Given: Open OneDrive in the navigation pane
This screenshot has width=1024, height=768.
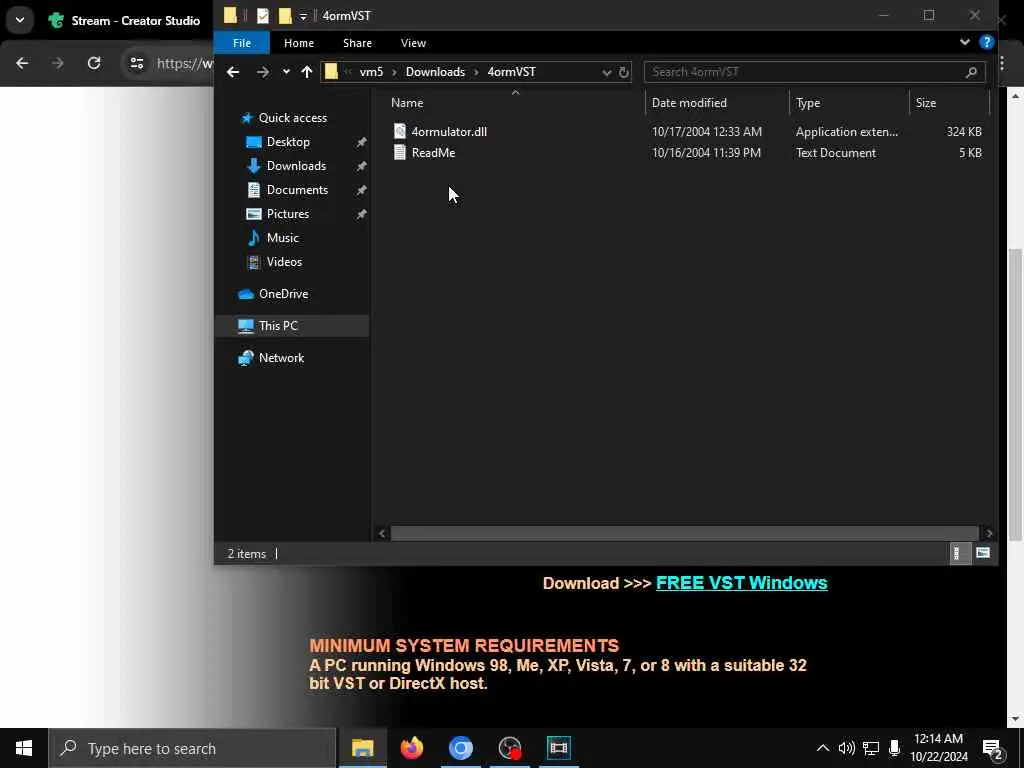Looking at the screenshot, I should click(283, 294).
